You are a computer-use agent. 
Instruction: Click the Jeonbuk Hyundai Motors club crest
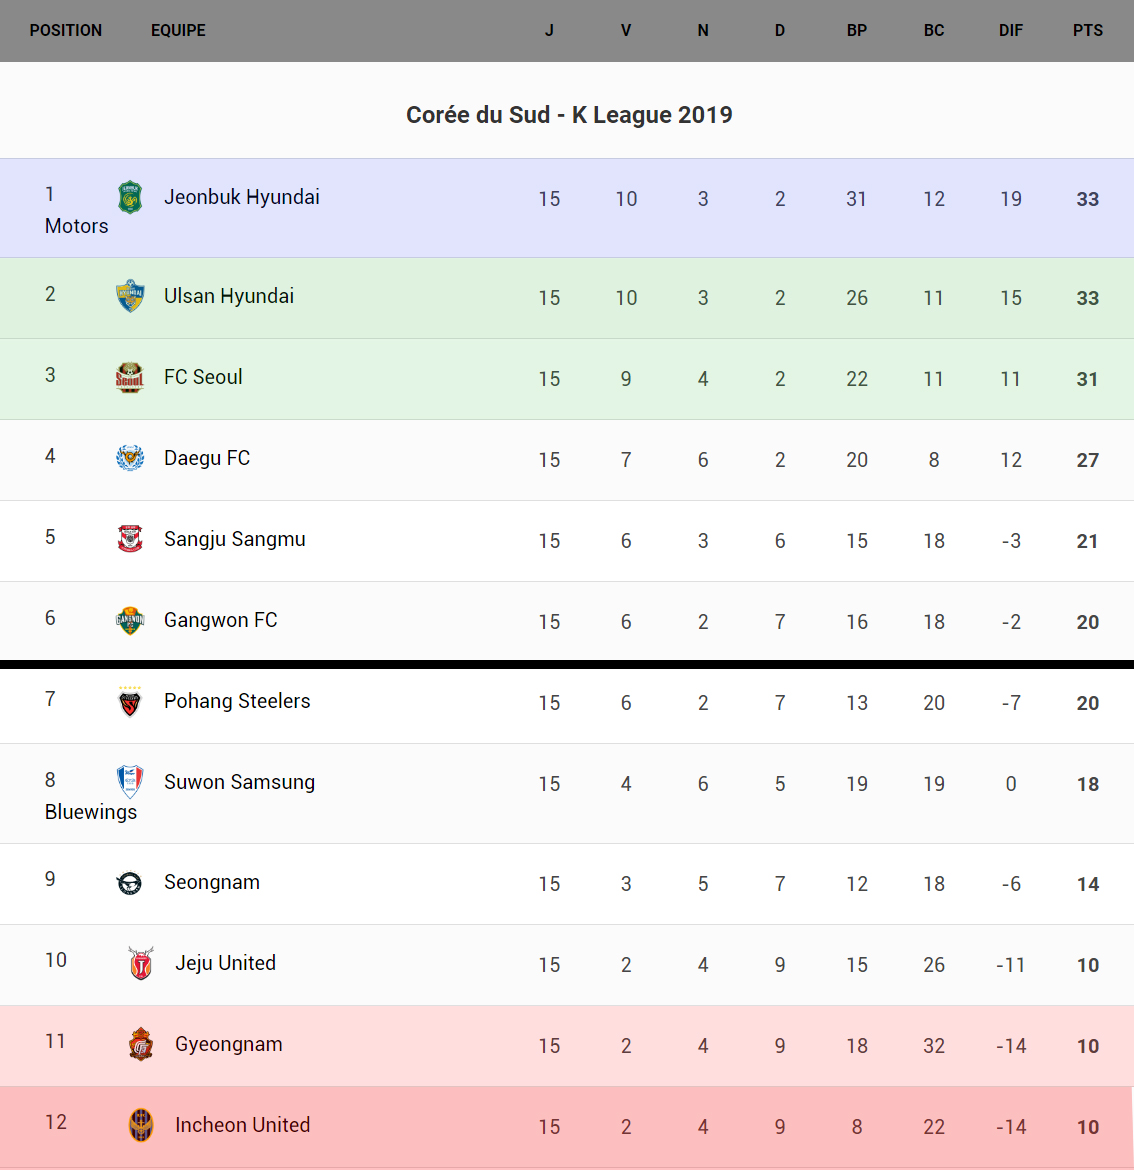click(x=130, y=198)
